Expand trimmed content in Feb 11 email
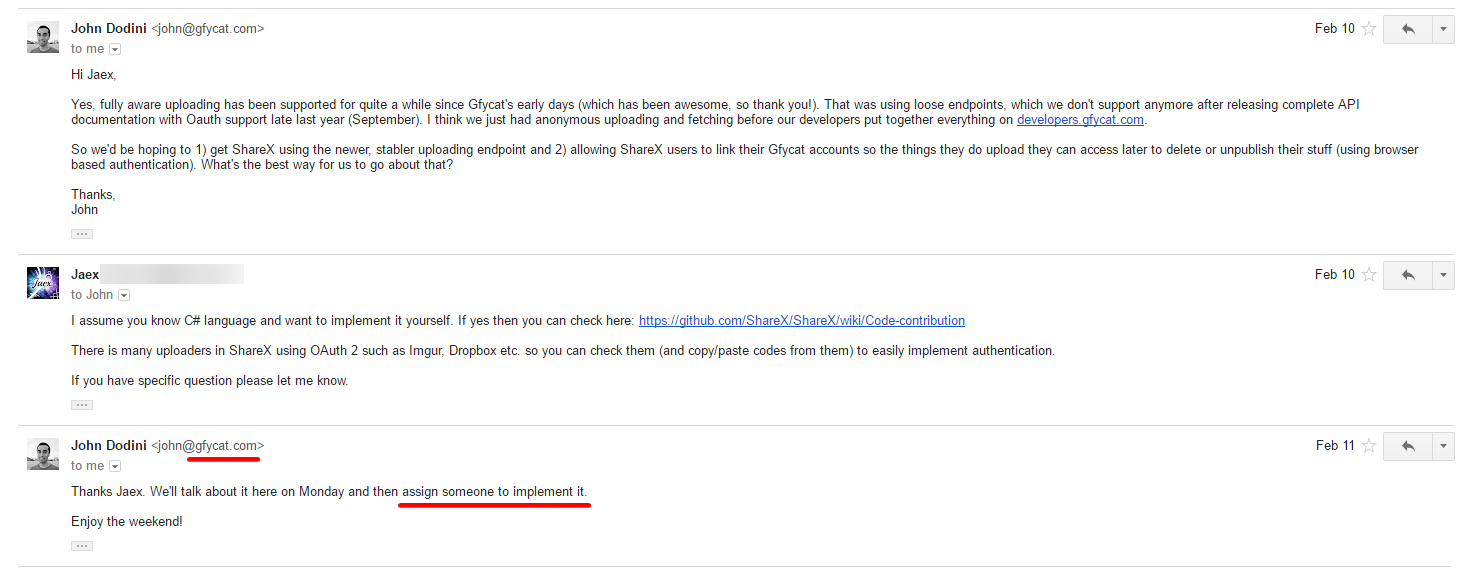Image resolution: width=1463 pixels, height=574 pixels. click(82, 546)
